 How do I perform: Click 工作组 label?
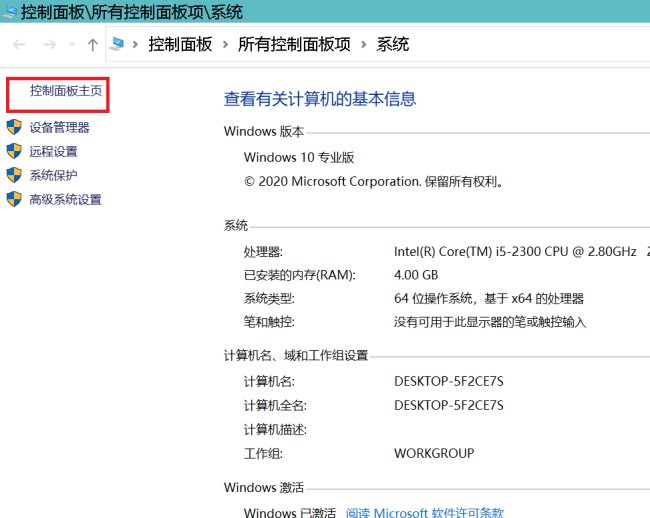[x=263, y=453]
